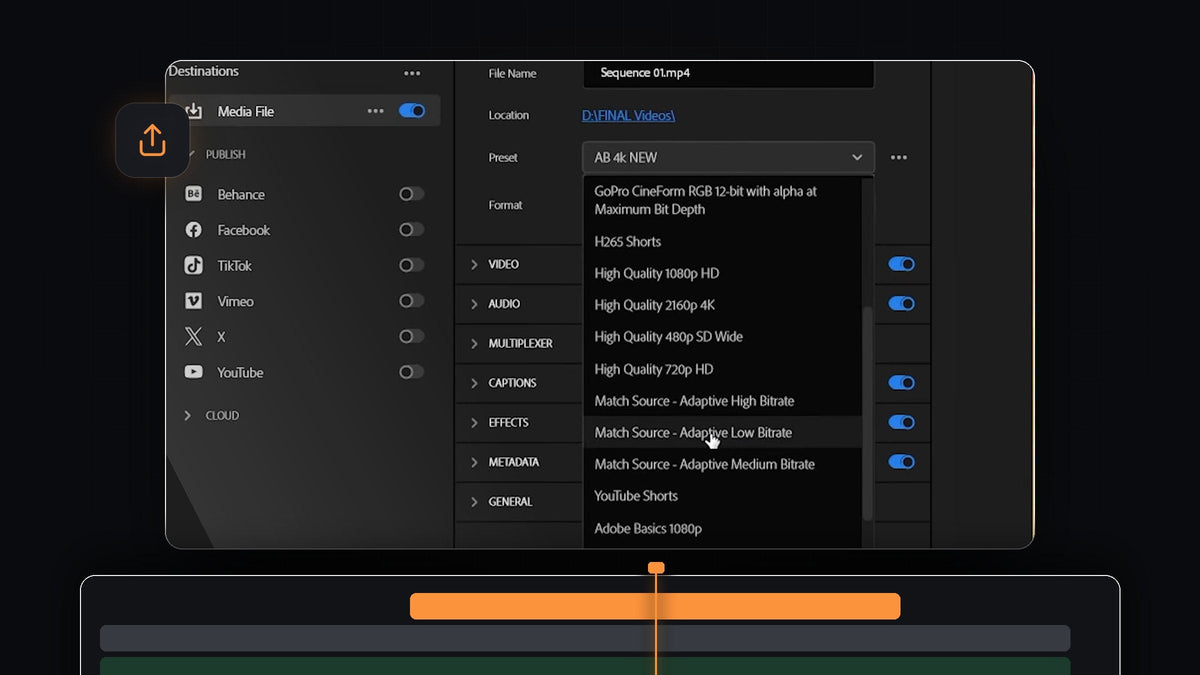Select High Quality 1080p HD preset
The image size is (1200, 675).
pos(724,273)
